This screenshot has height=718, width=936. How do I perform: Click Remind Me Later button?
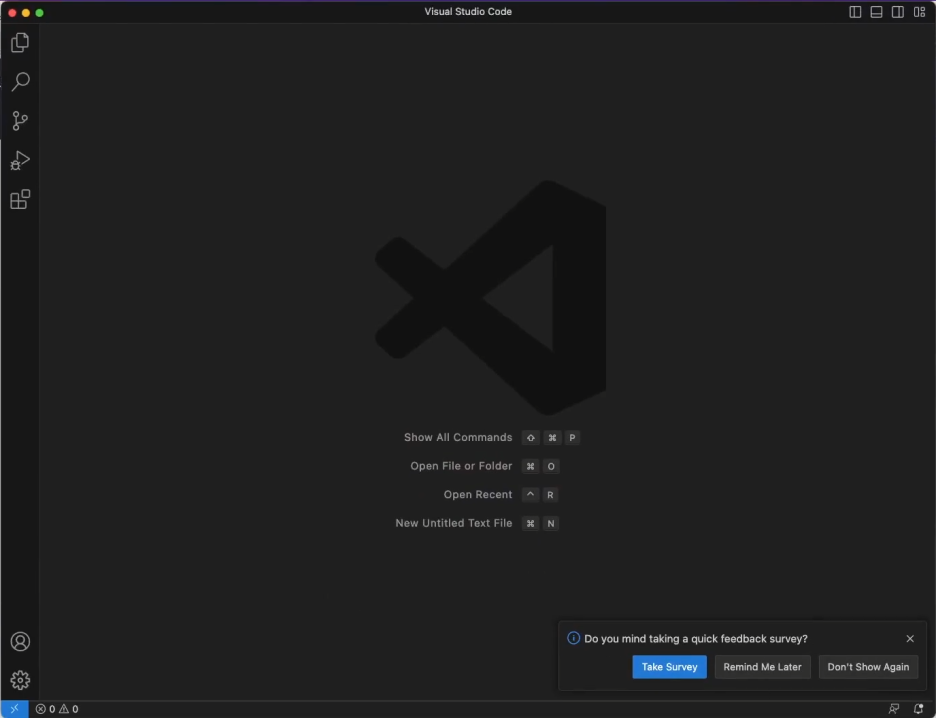(762, 667)
